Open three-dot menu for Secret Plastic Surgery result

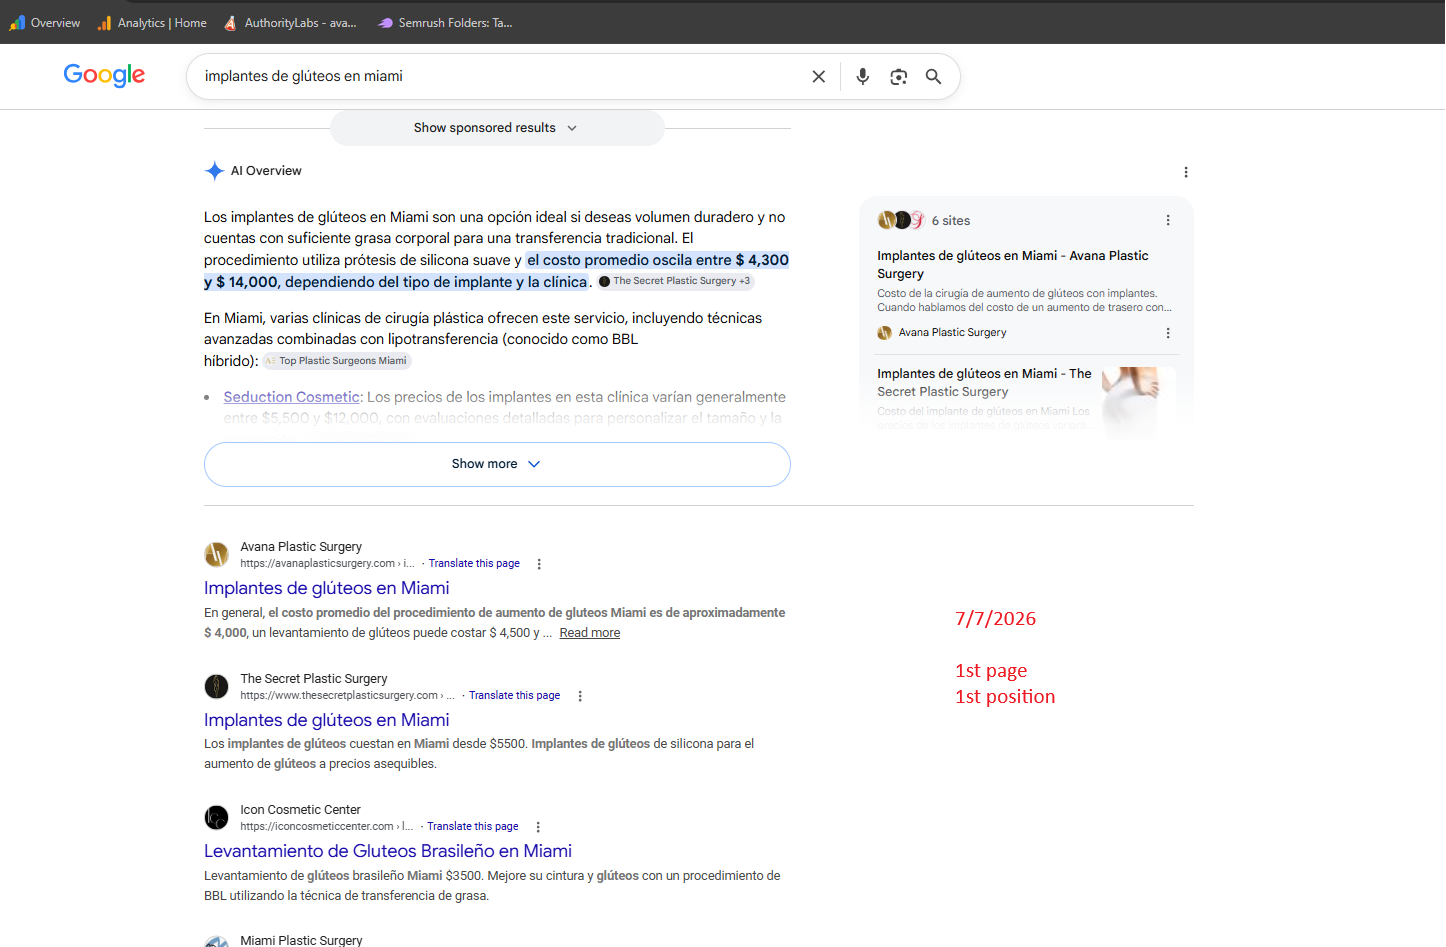click(580, 696)
